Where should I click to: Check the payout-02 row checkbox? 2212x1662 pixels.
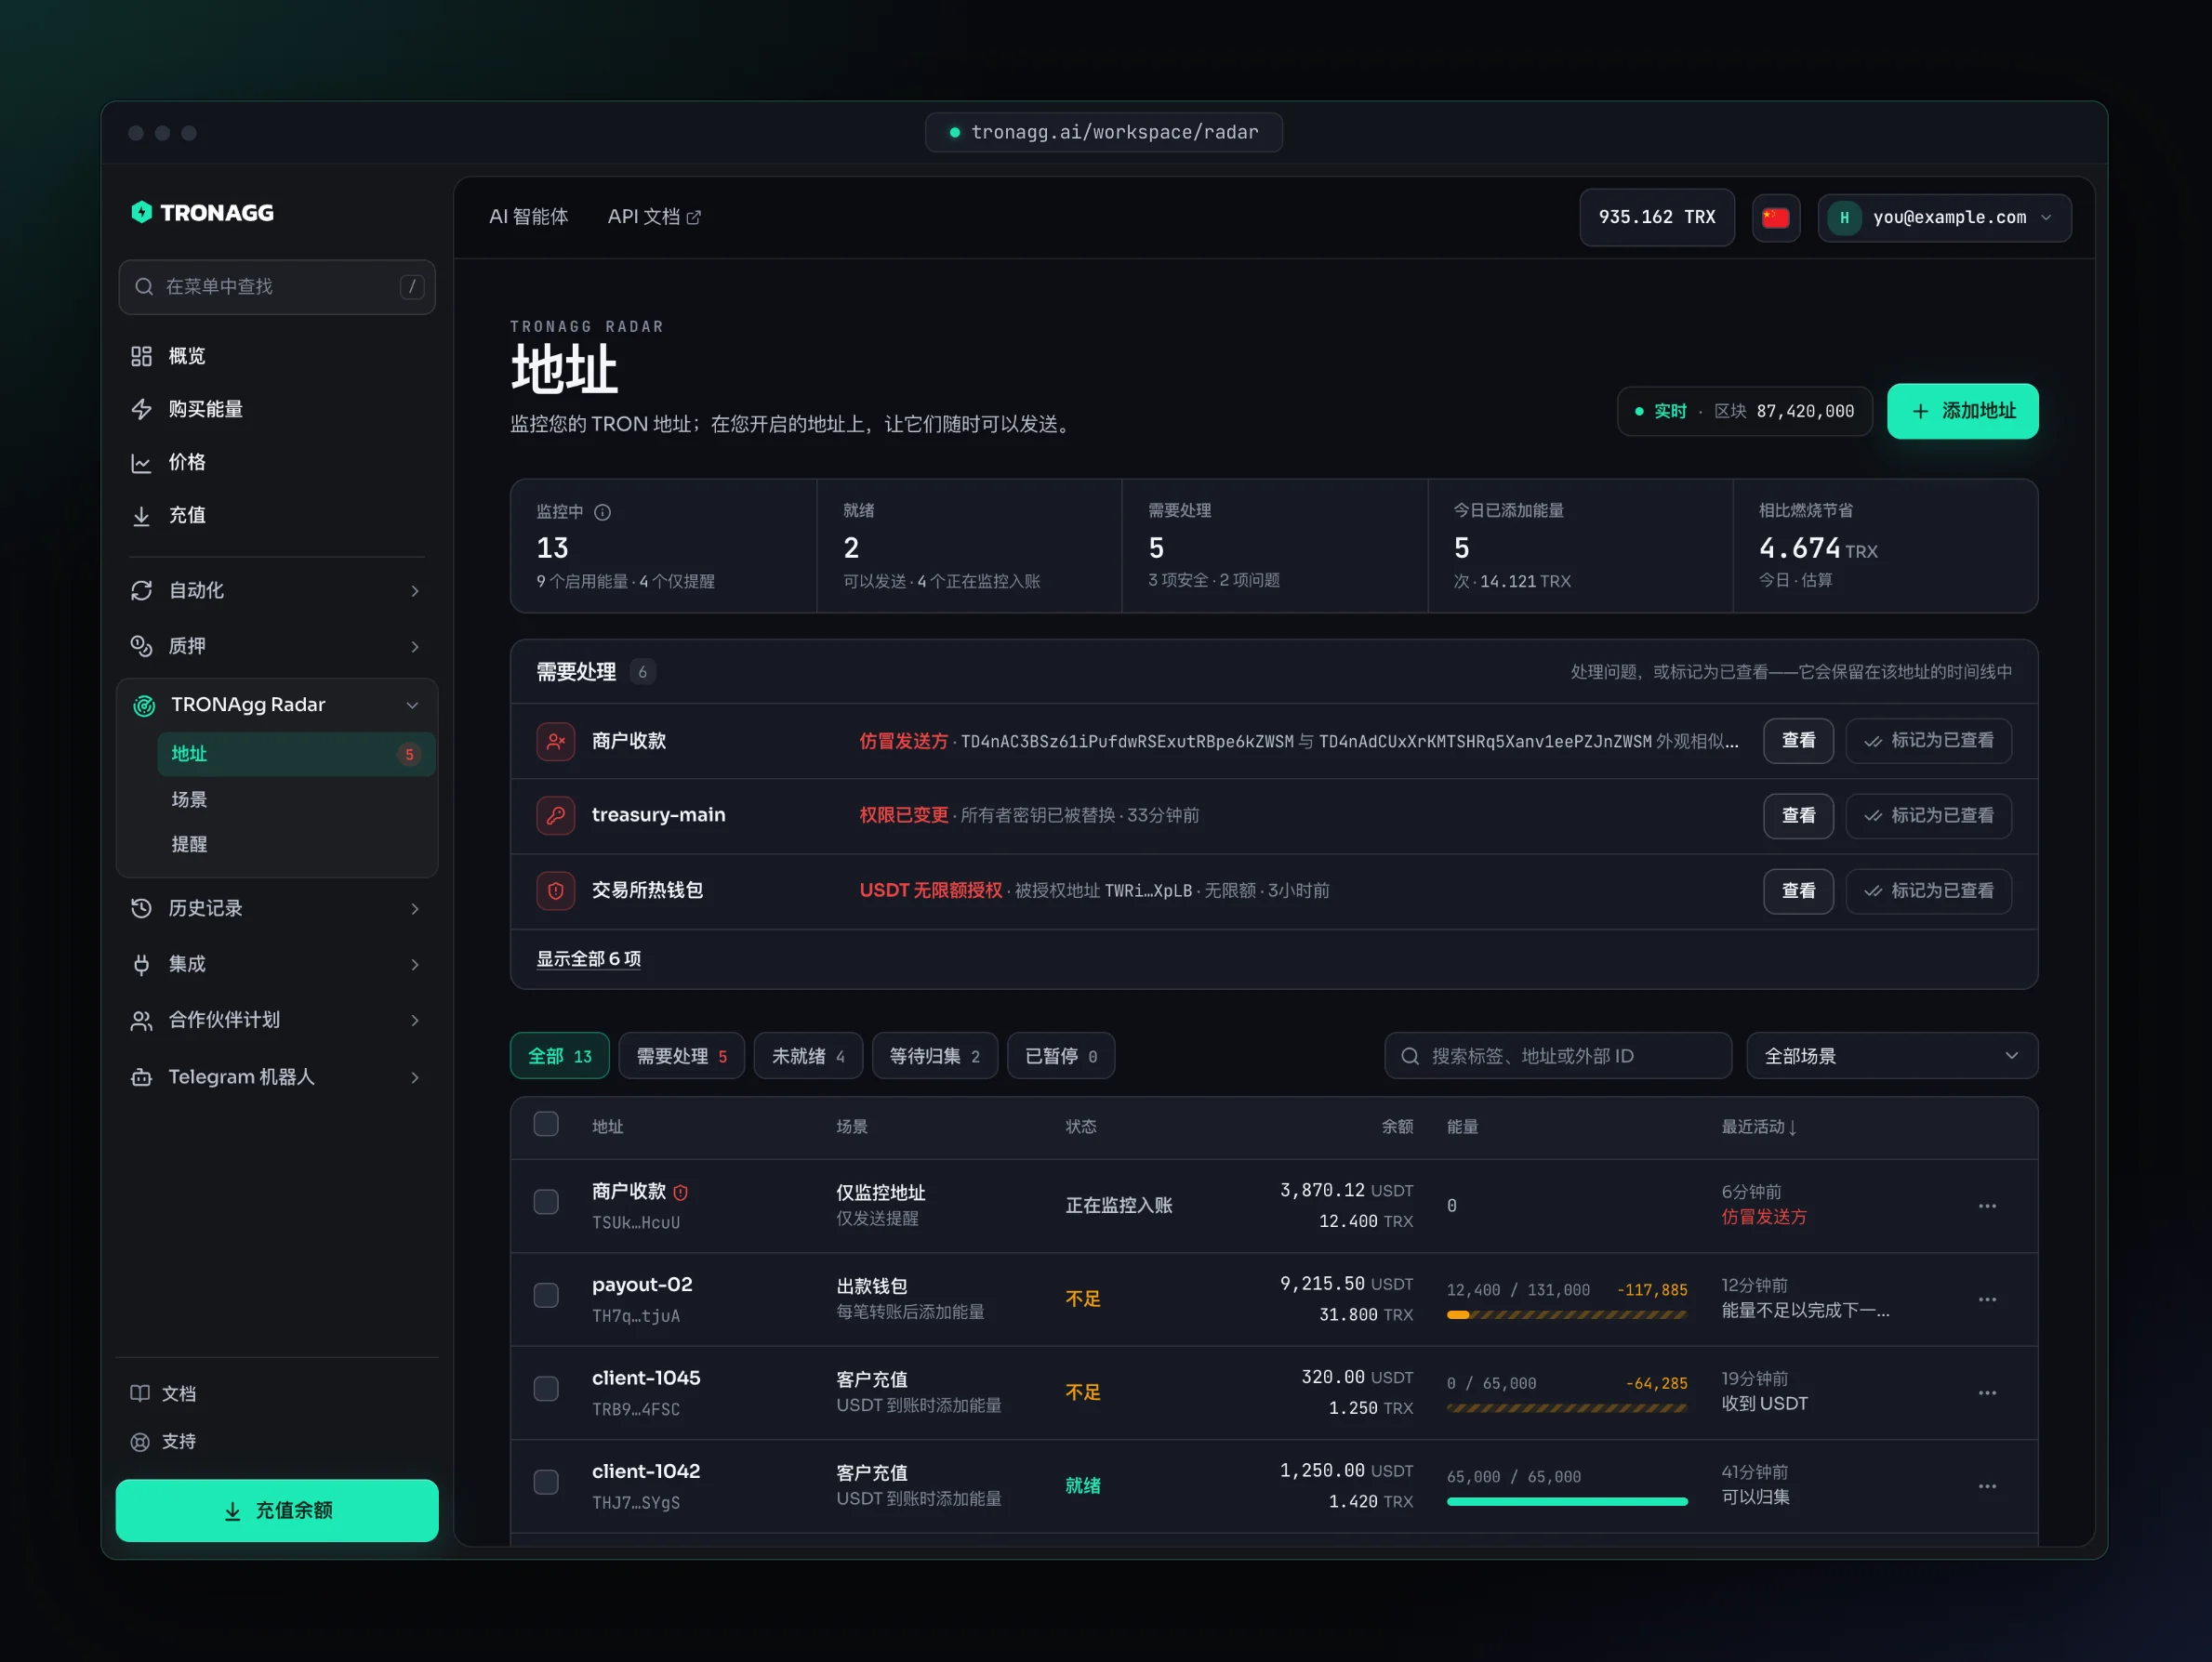click(x=546, y=1295)
